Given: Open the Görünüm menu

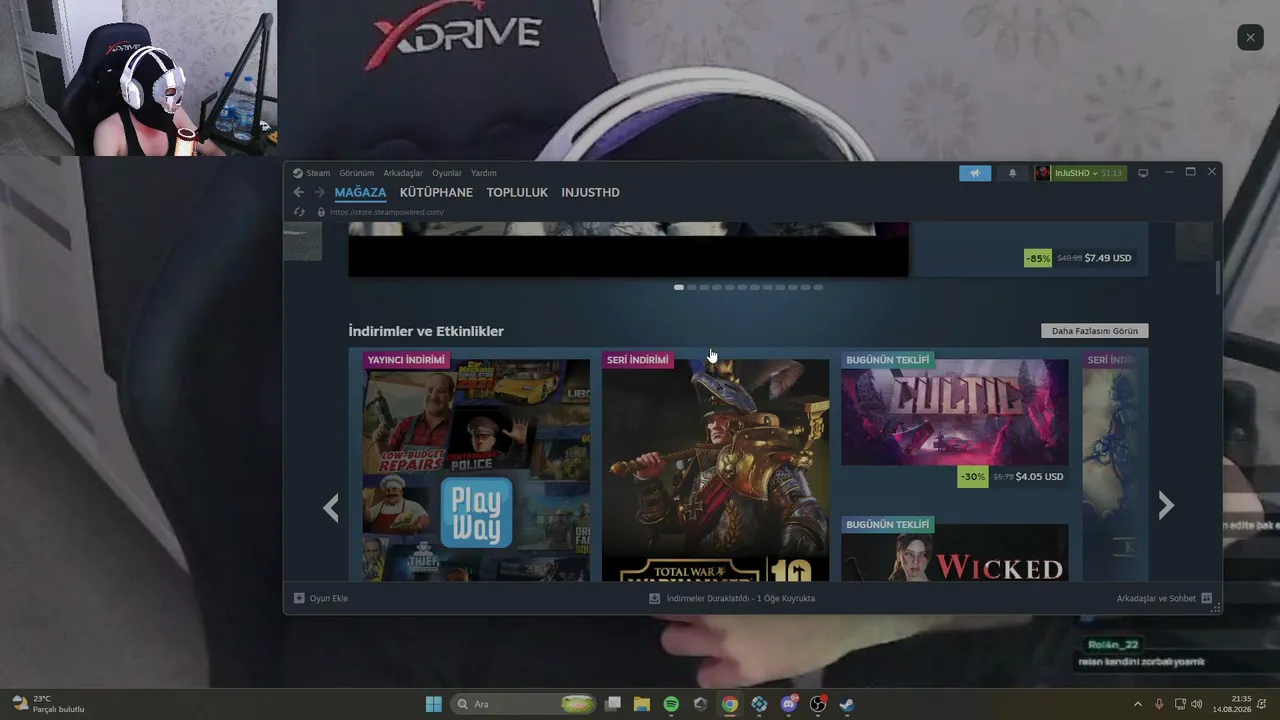Looking at the screenshot, I should pyautogui.click(x=356, y=173).
